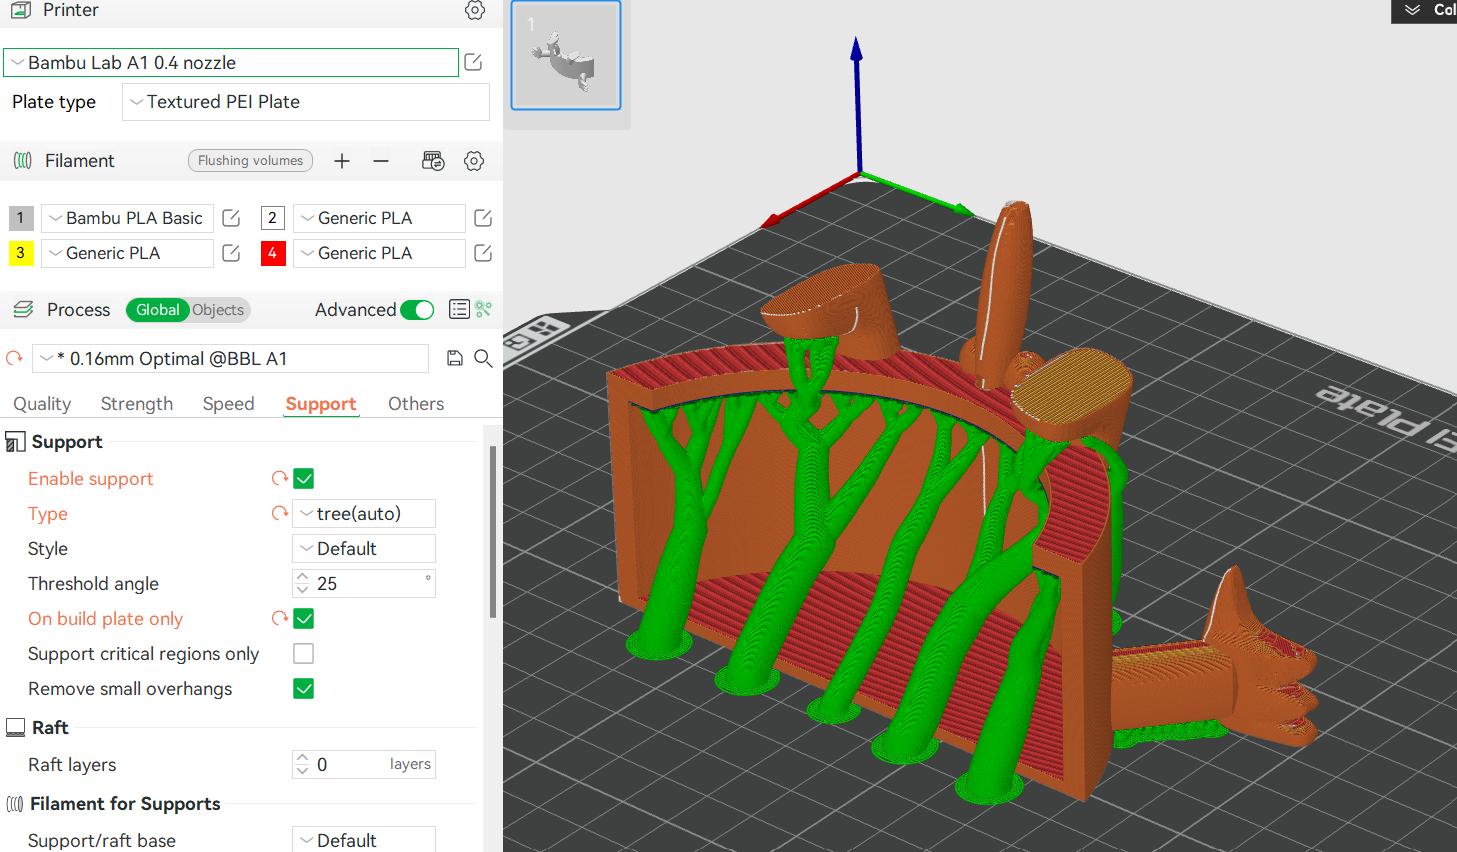1457x852 pixels.
Task: Select white filament swatch 2
Action: [273, 218]
